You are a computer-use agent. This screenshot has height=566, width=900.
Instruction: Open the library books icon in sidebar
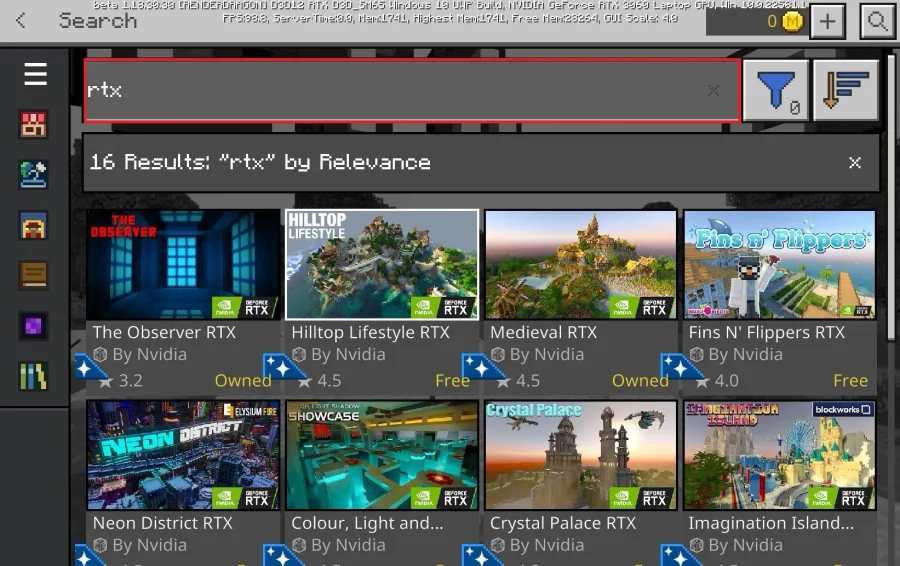33,377
